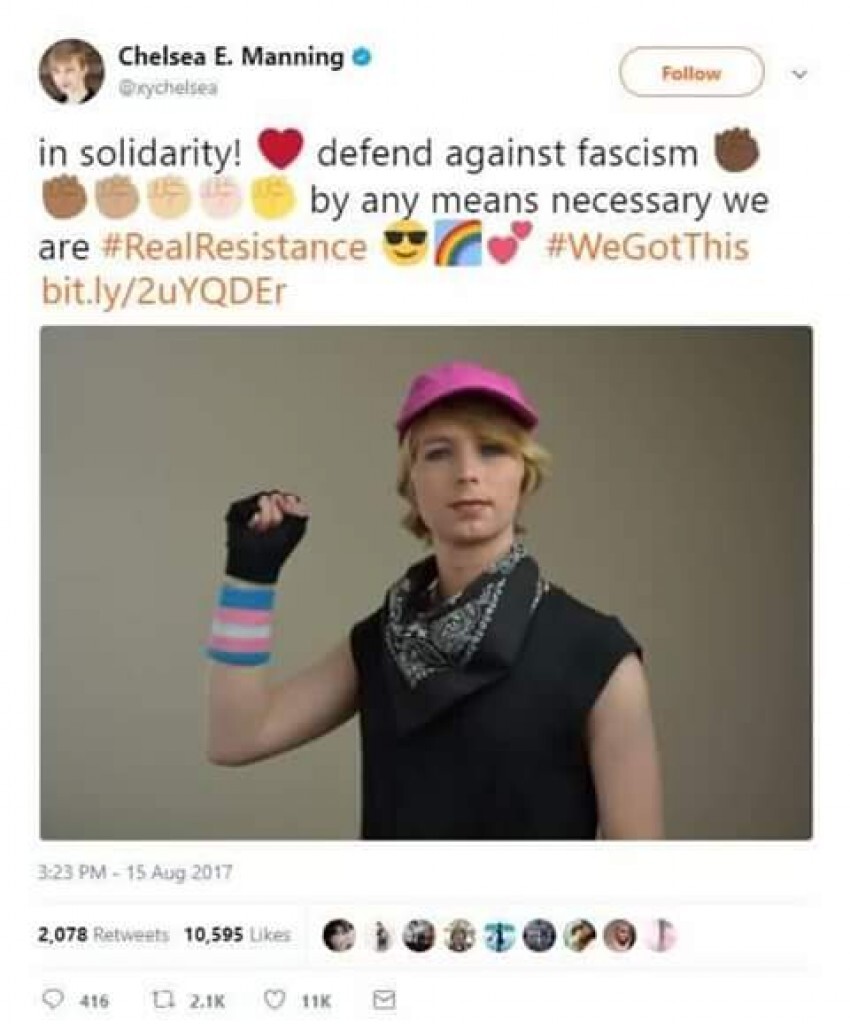View the 2,078 Retweets list
850x1024 pixels.
[x=104, y=935]
